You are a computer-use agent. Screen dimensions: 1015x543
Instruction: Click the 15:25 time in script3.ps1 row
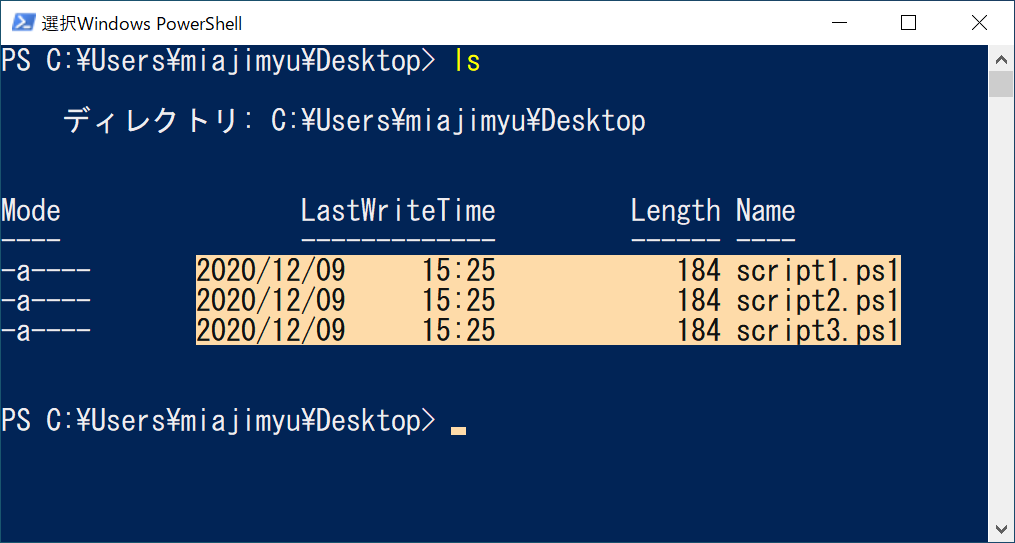458,331
